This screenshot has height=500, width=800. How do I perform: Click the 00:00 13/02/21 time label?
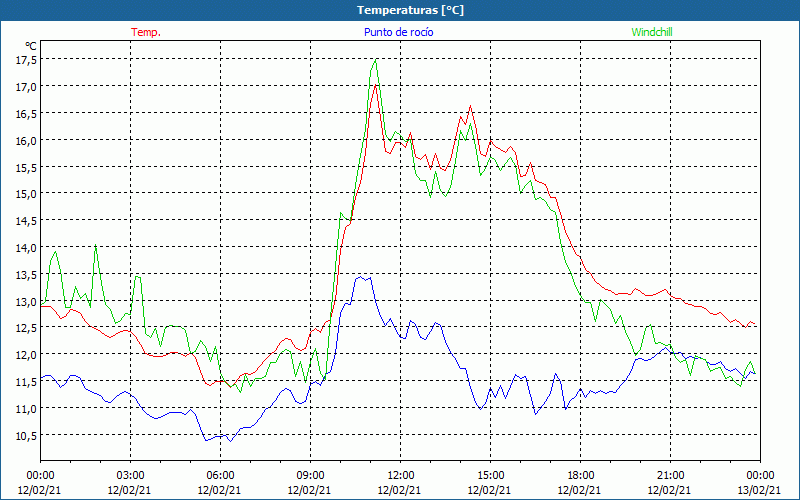760,483
